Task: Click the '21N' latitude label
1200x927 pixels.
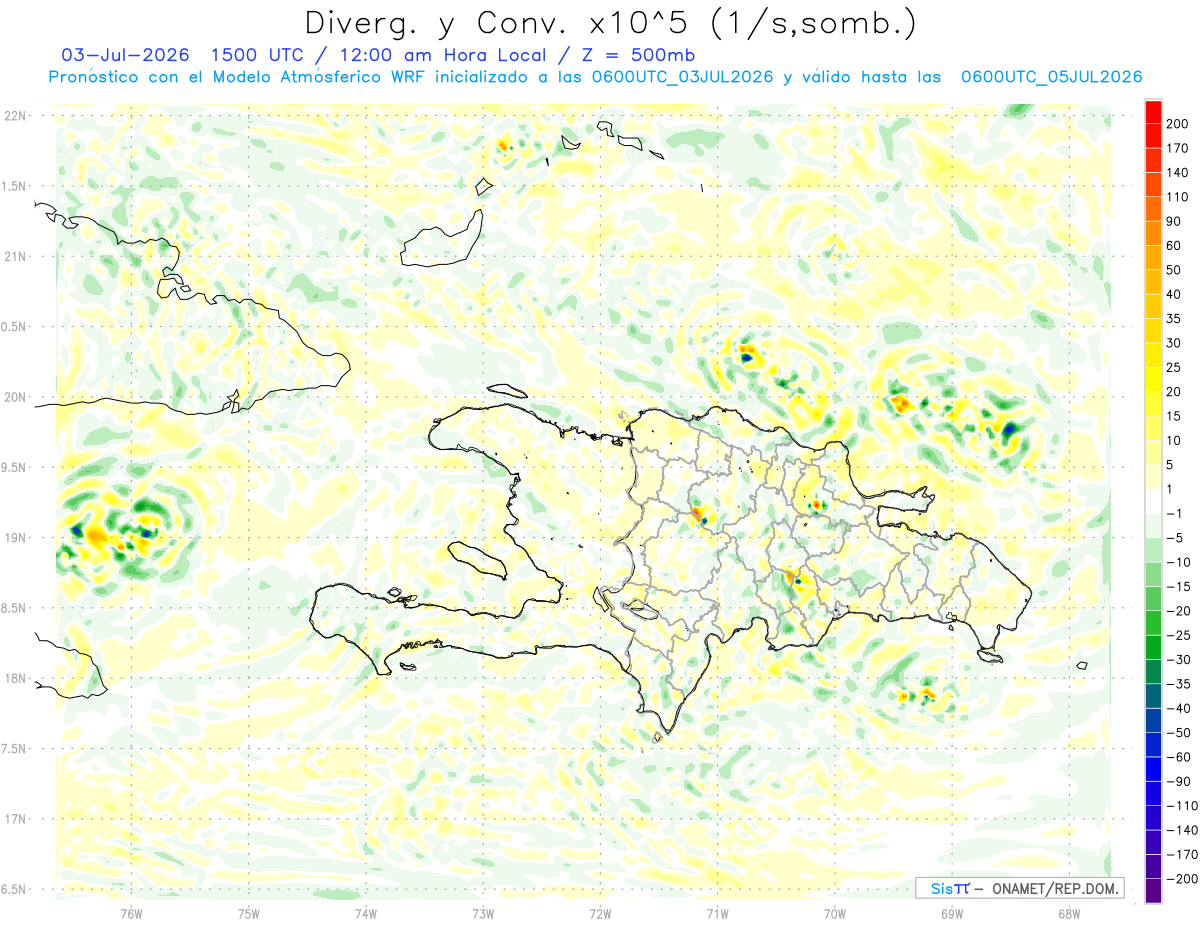Action: 14,256
